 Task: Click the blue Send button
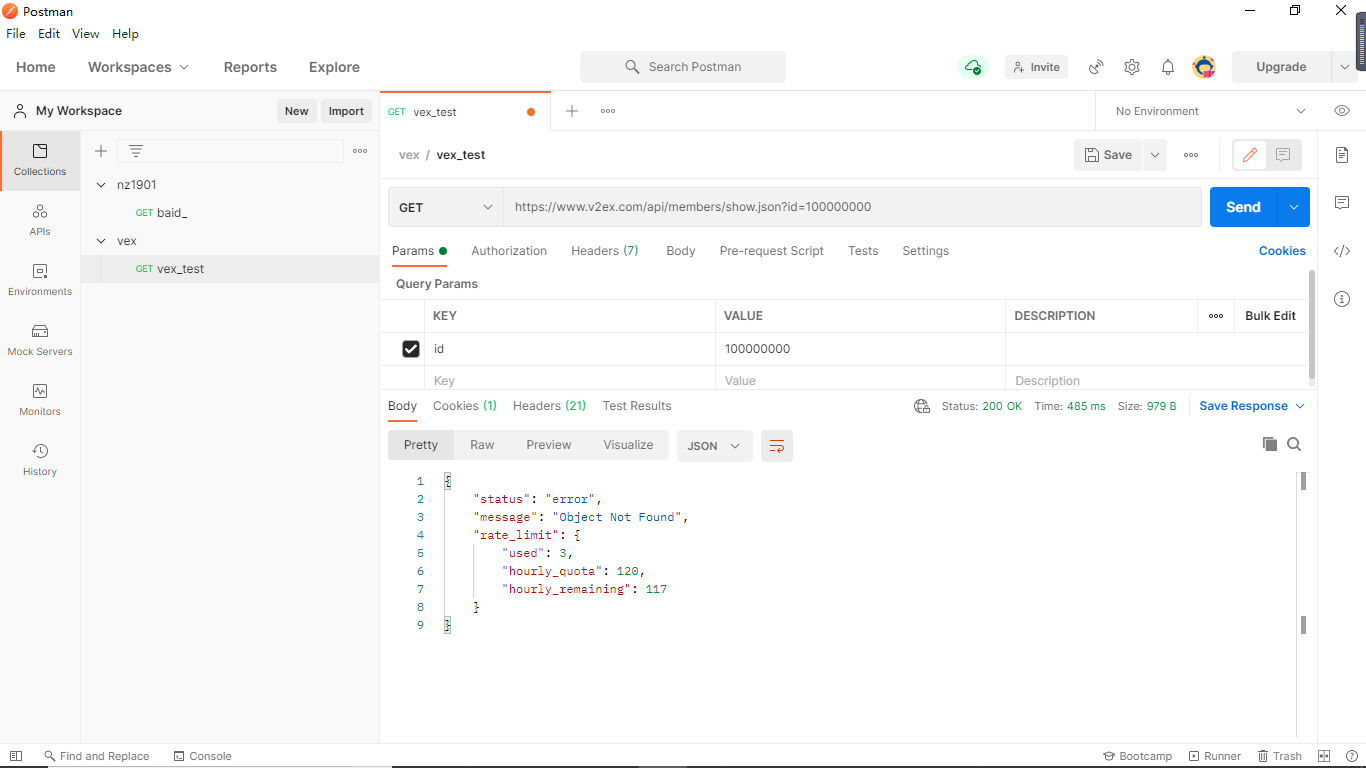1243,207
